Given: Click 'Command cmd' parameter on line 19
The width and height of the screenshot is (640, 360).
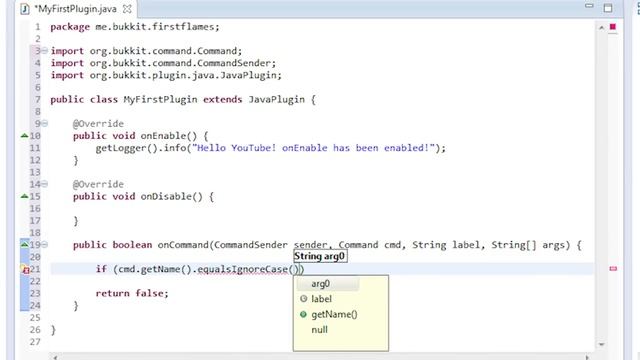Looking at the screenshot, I should (371, 245).
